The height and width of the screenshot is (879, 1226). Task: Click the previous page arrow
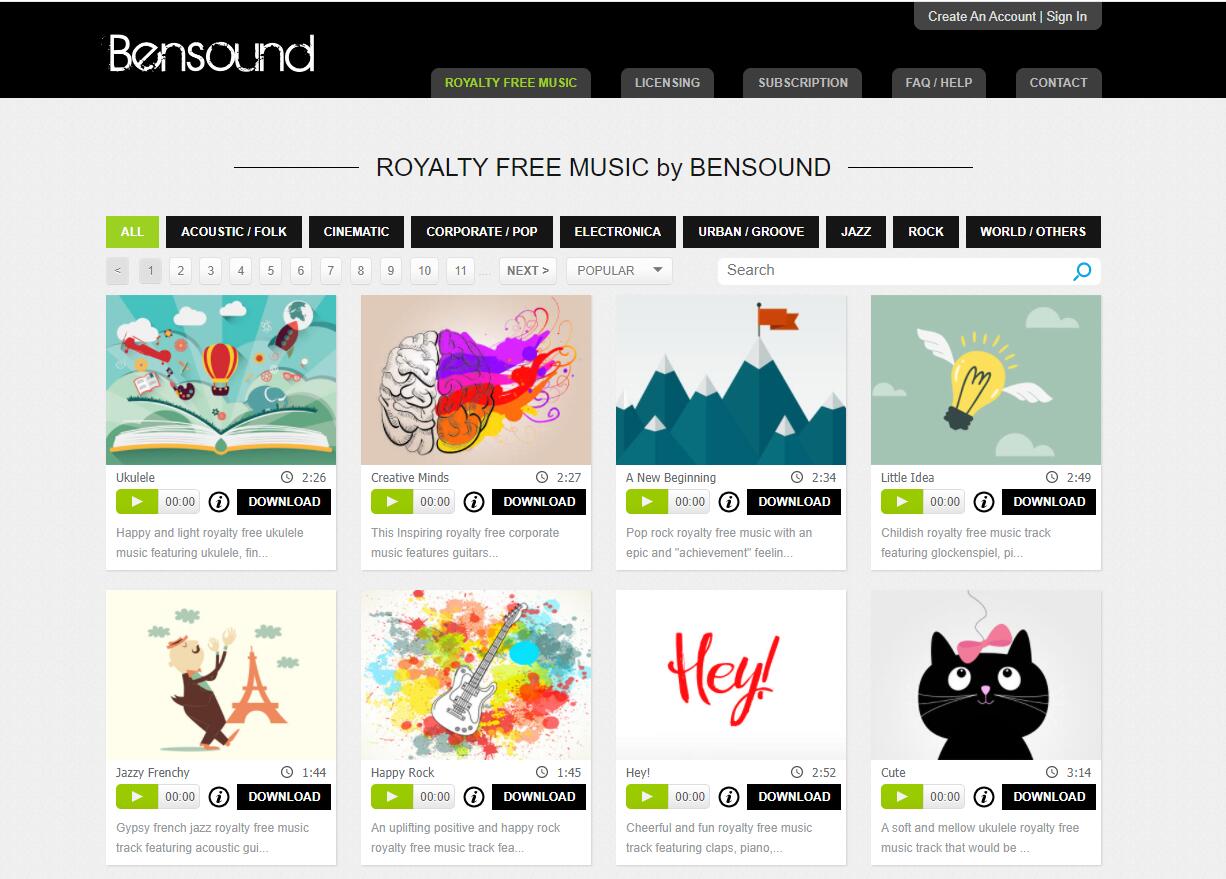118,270
